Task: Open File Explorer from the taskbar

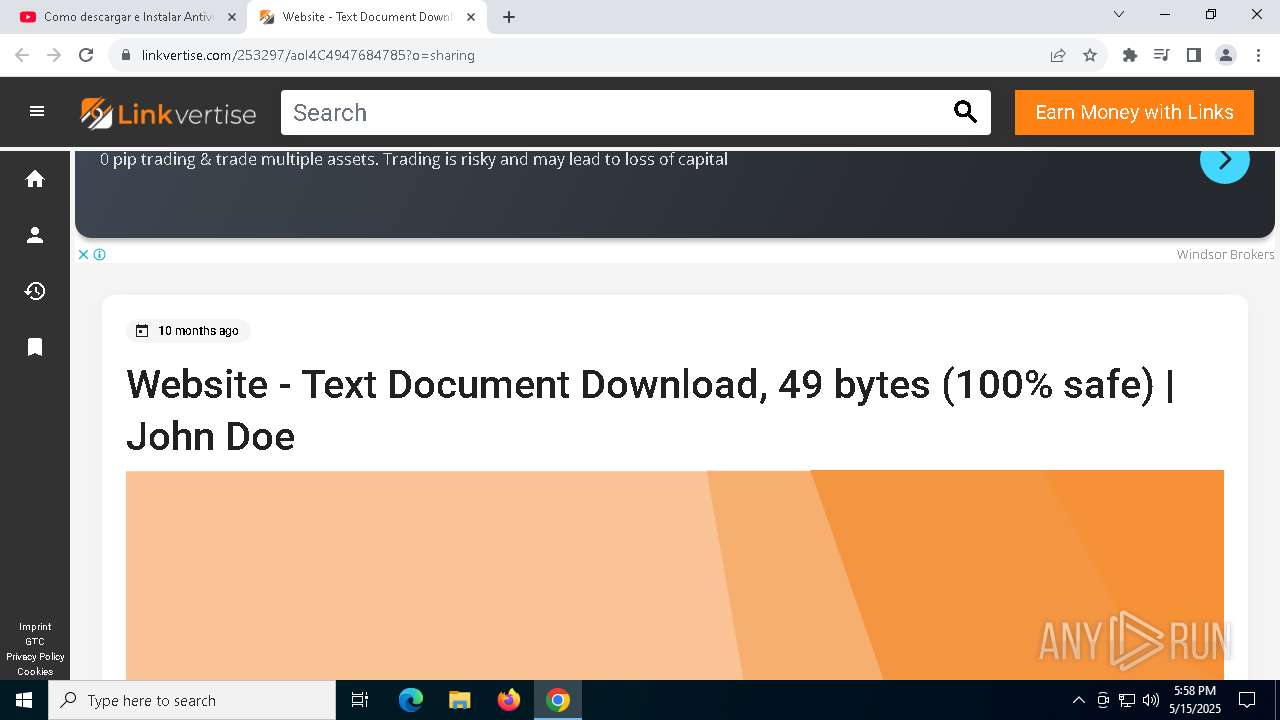Action: click(460, 700)
